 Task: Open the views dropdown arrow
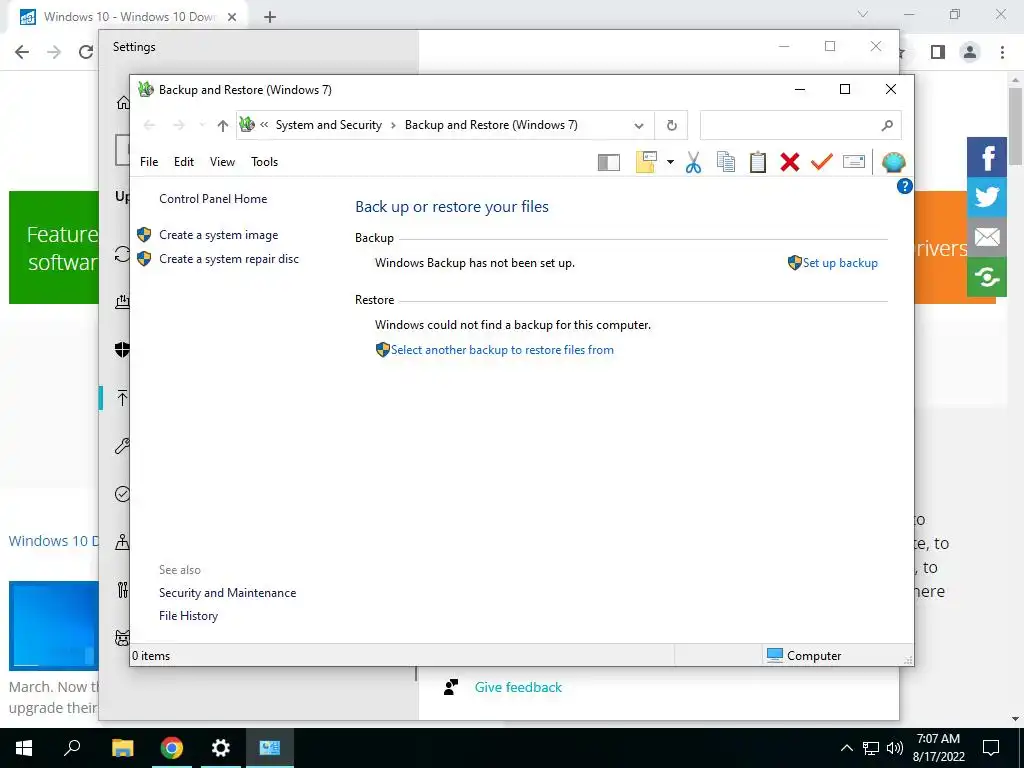pos(670,162)
